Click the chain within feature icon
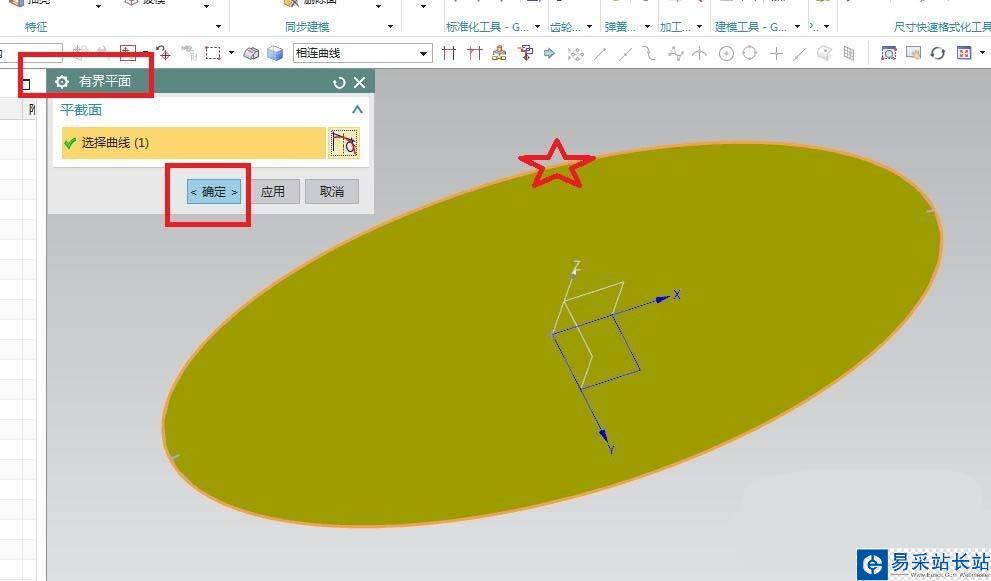 point(499,53)
